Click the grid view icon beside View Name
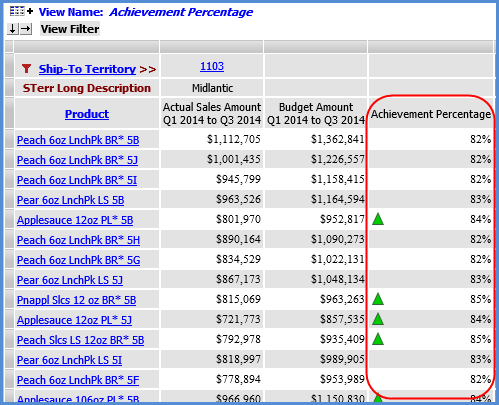Image resolution: width=499 pixels, height=405 pixels. coord(17,11)
